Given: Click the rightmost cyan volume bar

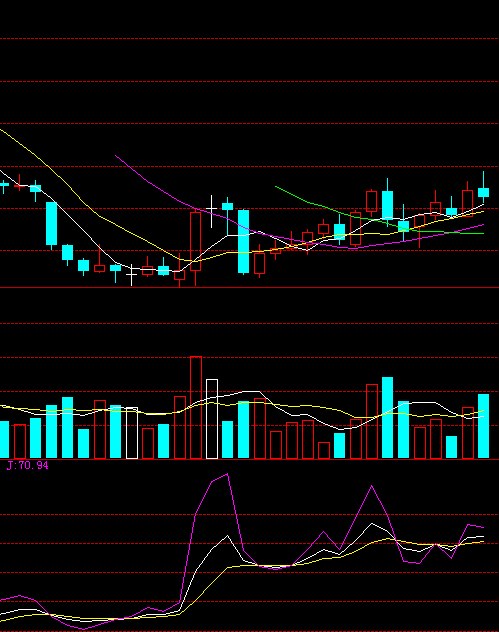Looking at the screenshot, I should 483,426.
